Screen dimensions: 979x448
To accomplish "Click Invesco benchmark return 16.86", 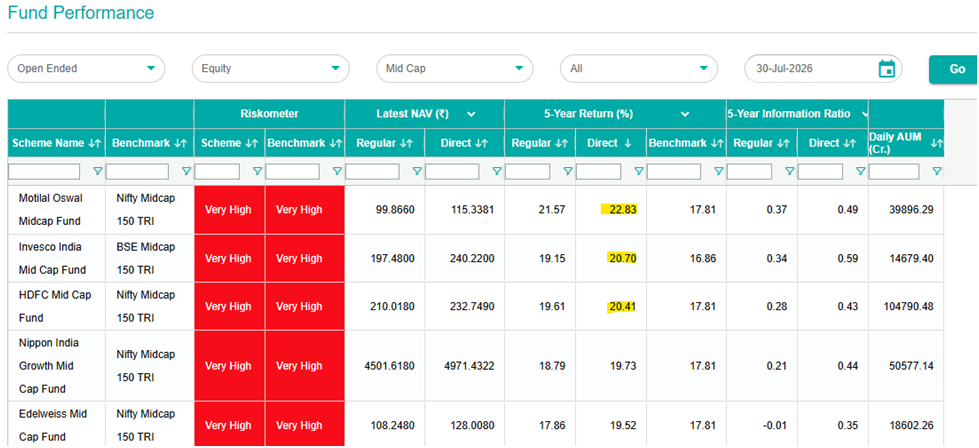I will pyautogui.click(x=703, y=258).
